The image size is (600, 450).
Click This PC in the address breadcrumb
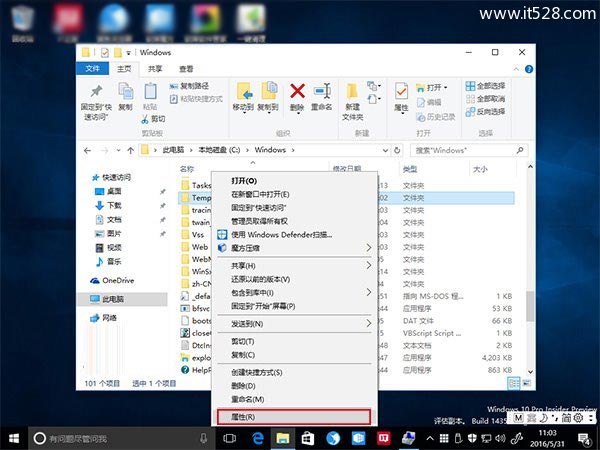tap(173, 150)
